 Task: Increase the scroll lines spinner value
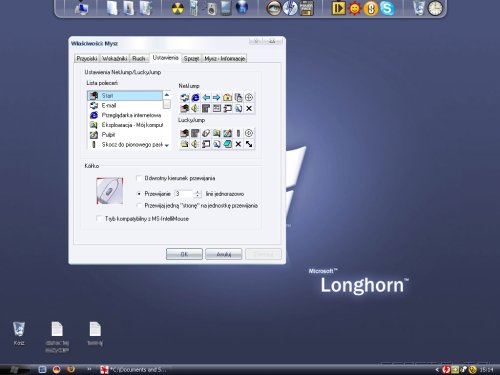(198, 192)
